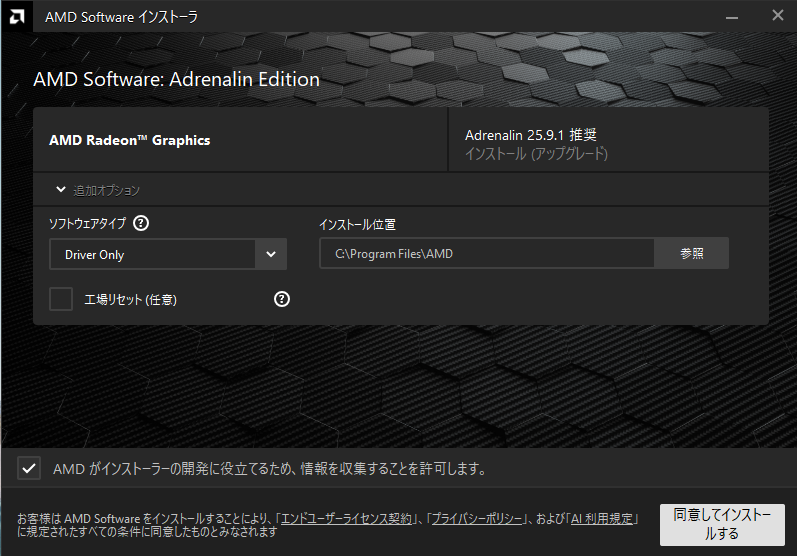Click the 参照 browse button
This screenshot has height=556, width=797.
pyautogui.click(x=691, y=254)
